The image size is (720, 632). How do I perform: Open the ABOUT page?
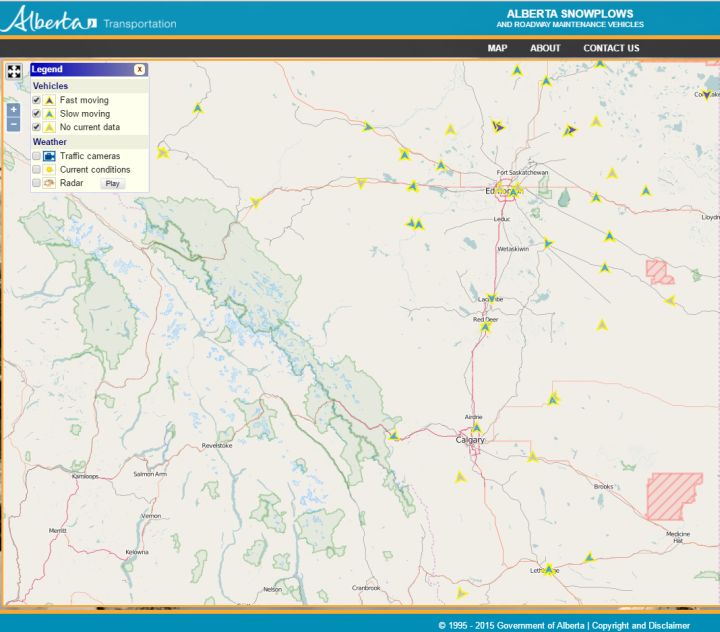point(545,48)
